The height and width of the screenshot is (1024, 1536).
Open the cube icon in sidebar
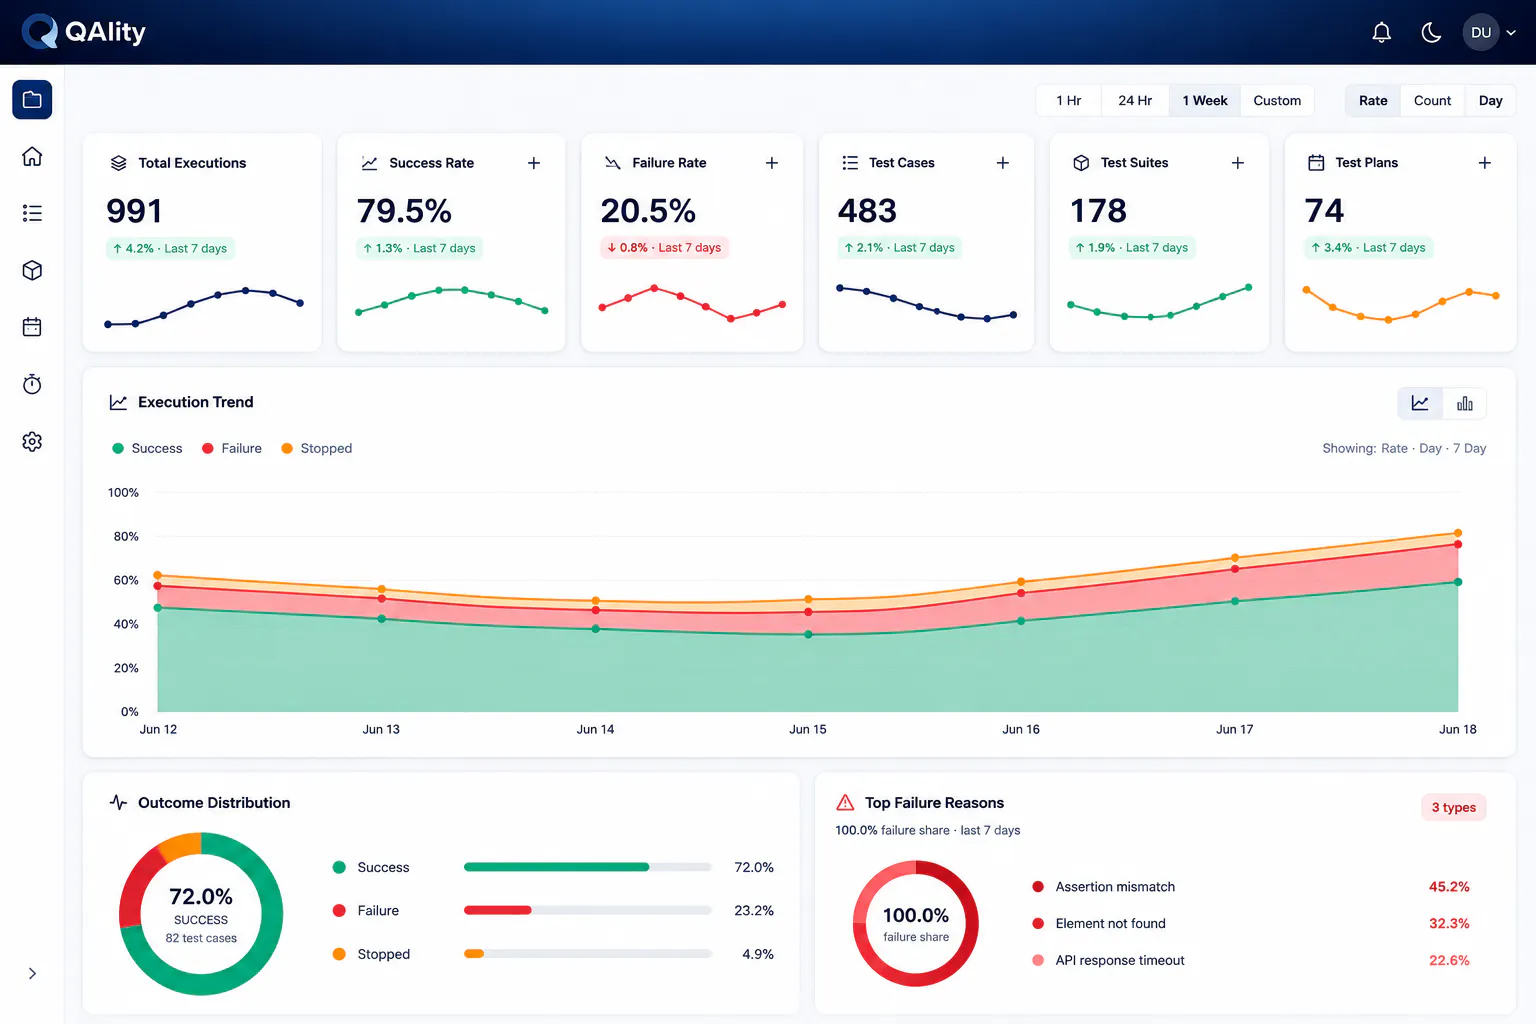pos(32,270)
